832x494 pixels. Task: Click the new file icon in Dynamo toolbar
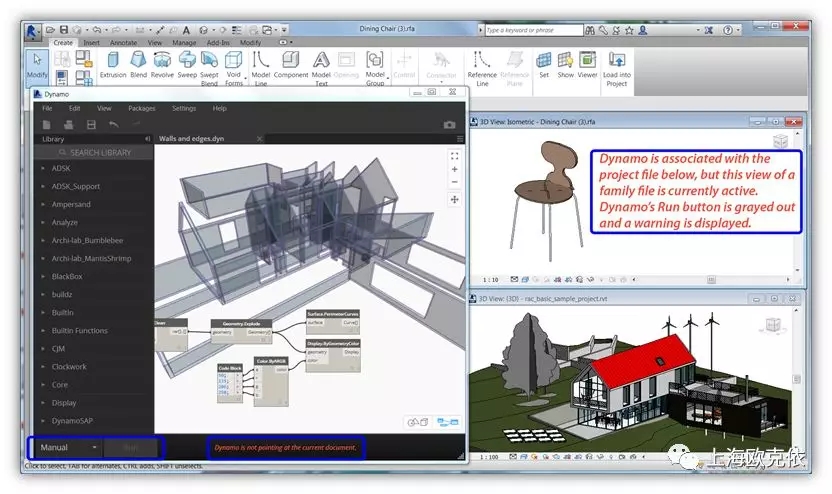click(44, 124)
